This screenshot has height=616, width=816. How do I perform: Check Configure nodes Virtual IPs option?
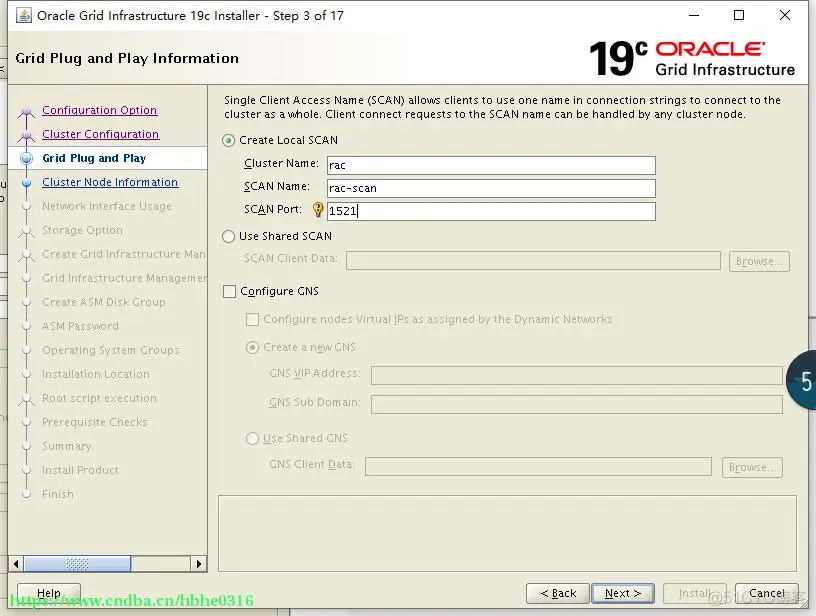[252, 319]
